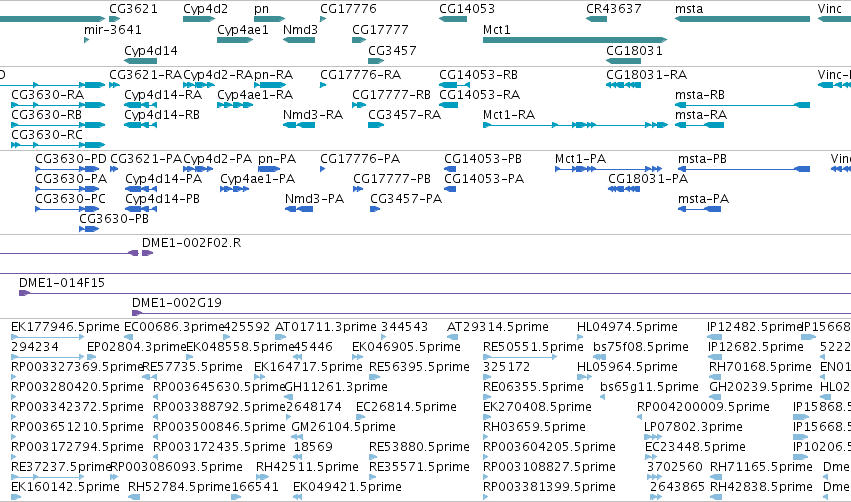Select the CG17777-RB transcript
Screen dimensions: 851x502
359,105
